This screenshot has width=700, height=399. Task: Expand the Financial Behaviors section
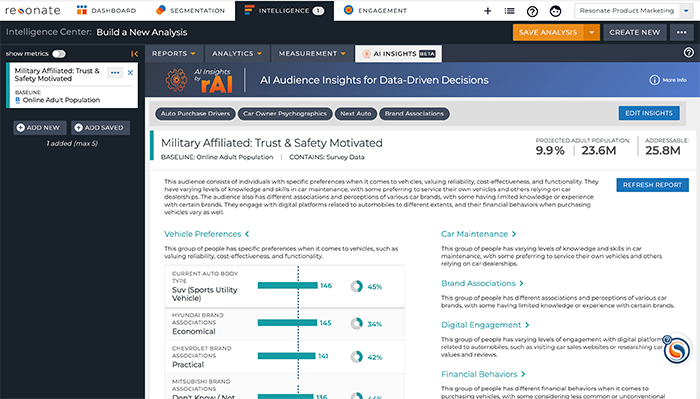click(483, 374)
